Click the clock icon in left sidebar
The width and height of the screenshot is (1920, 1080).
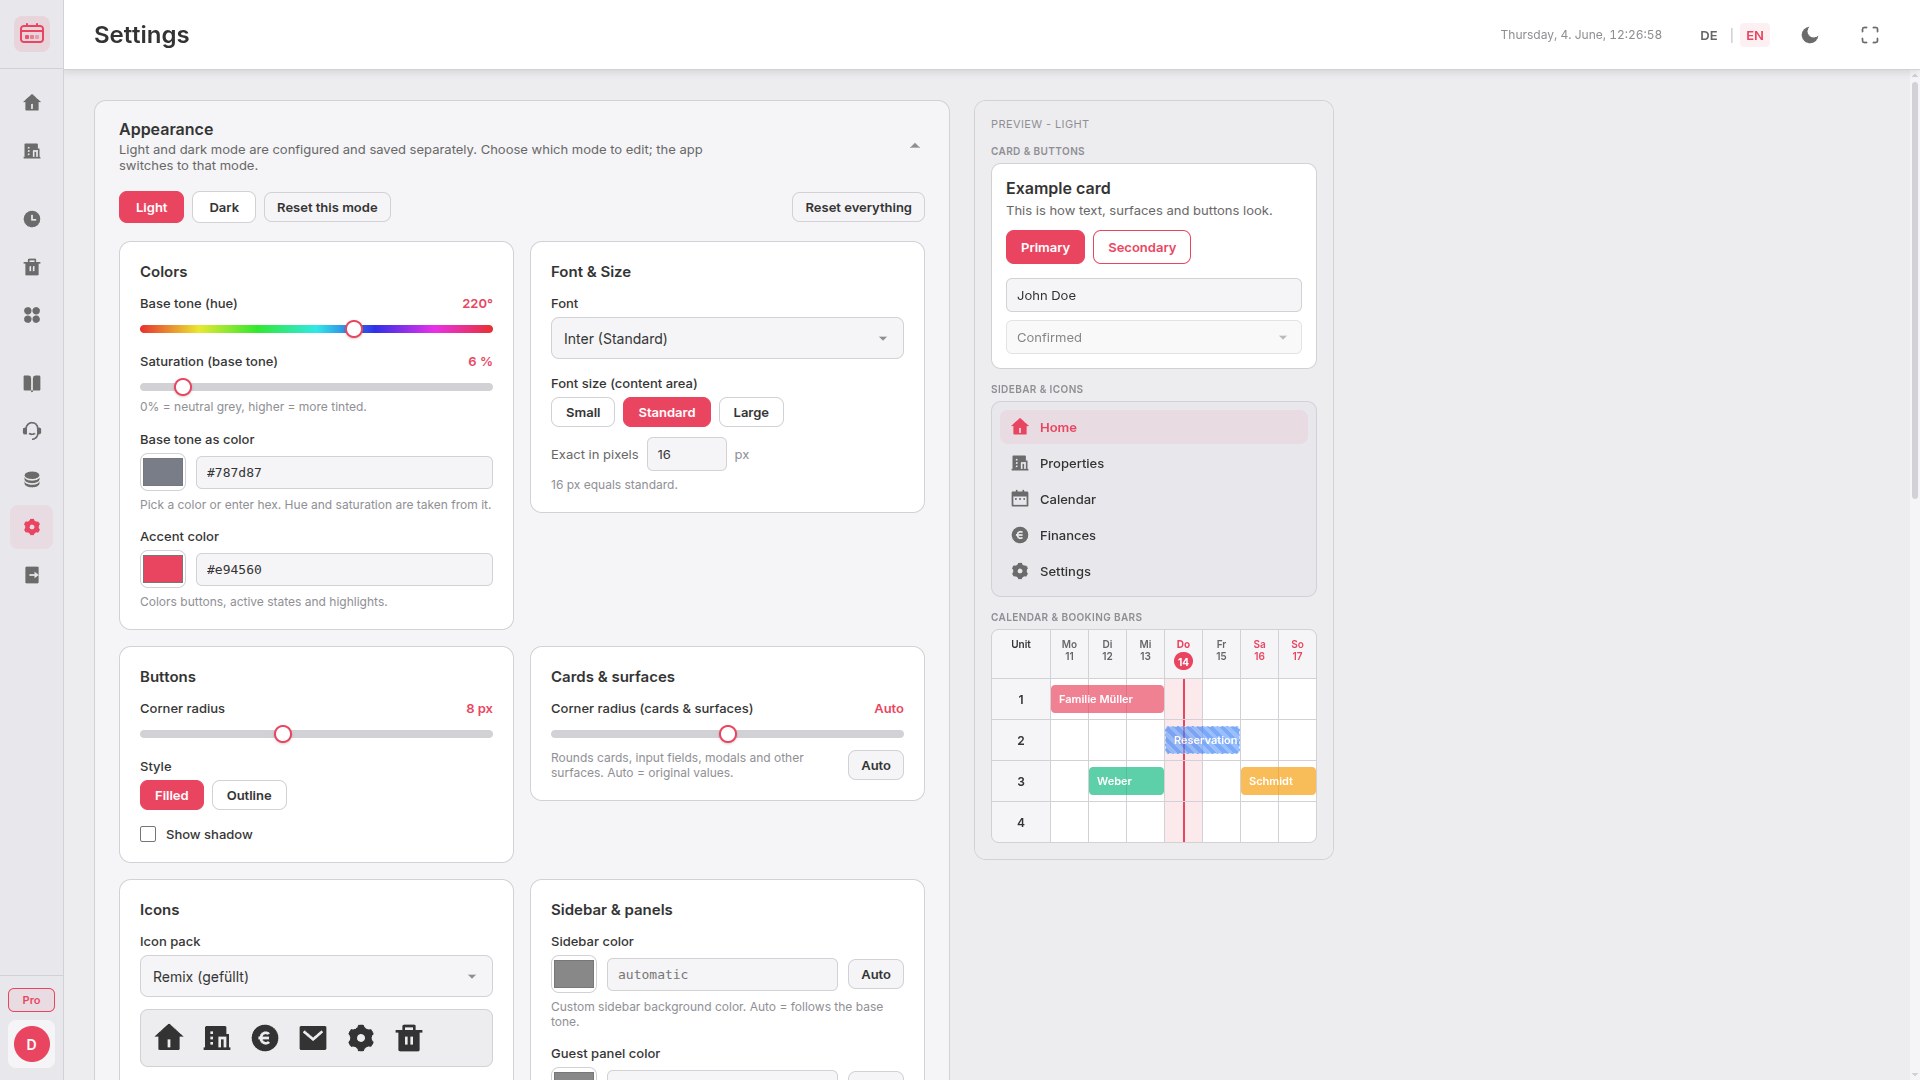(x=32, y=219)
